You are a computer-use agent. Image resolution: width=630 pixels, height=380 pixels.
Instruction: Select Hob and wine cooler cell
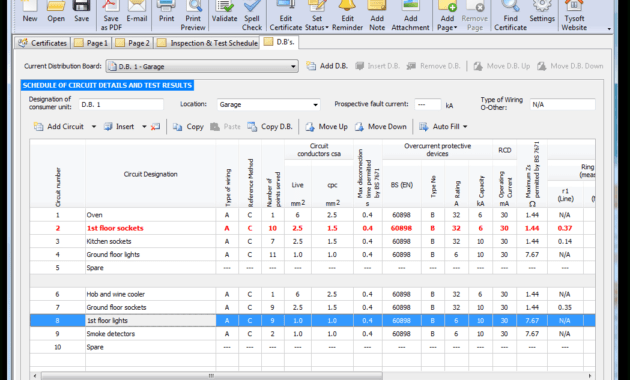pos(151,294)
